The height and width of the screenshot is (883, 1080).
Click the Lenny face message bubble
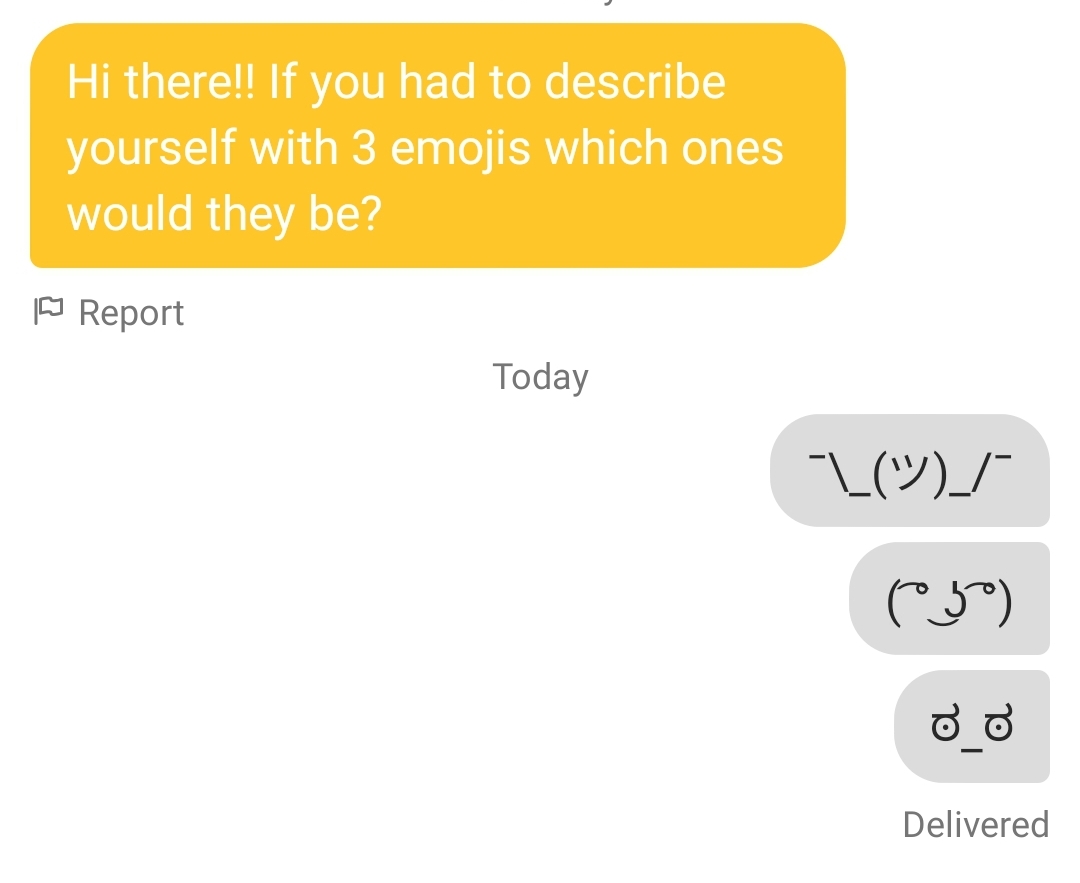coord(948,599)
